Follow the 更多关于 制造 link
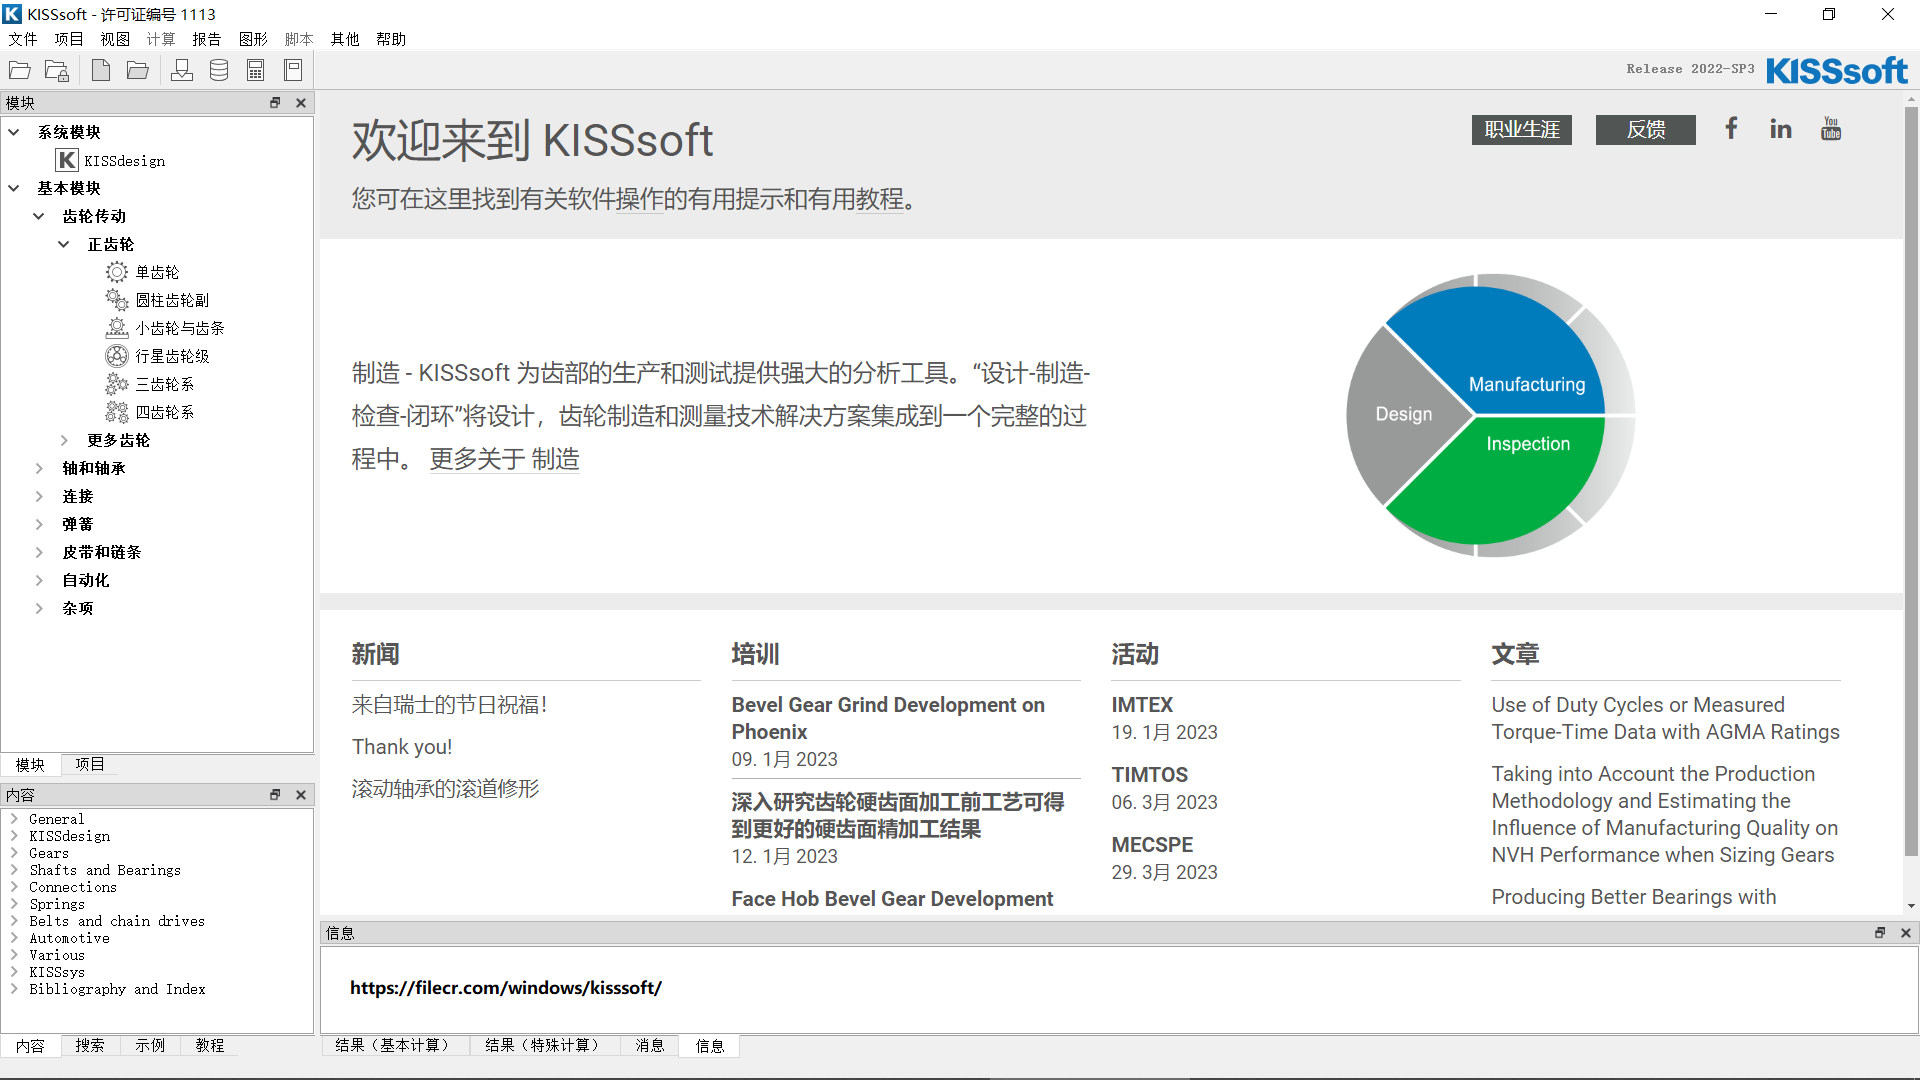The height and width of the screenshot is (1080, 1920). [504, 459]
